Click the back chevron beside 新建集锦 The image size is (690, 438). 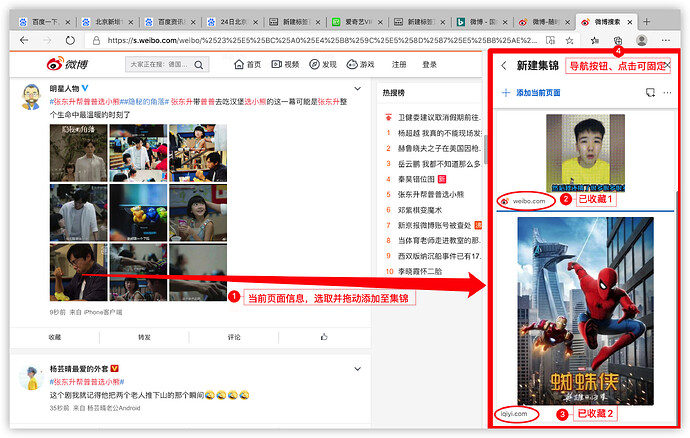pyautogui.click(x=504, y=66)
